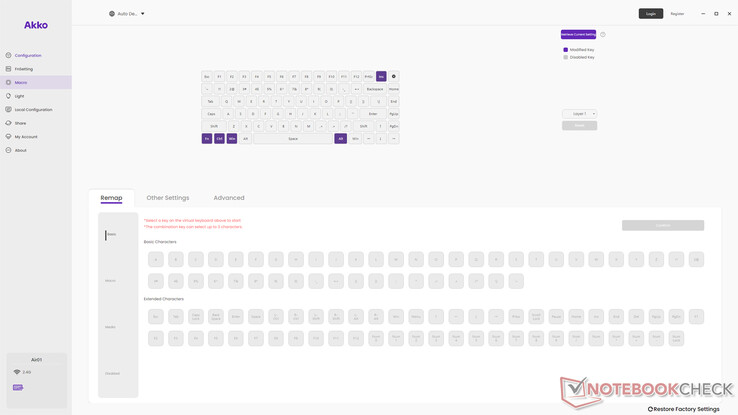Select the Space key on virtual keyboard
Screen dimensions: 738x415
pyautogui.click(x=293, y=138)
